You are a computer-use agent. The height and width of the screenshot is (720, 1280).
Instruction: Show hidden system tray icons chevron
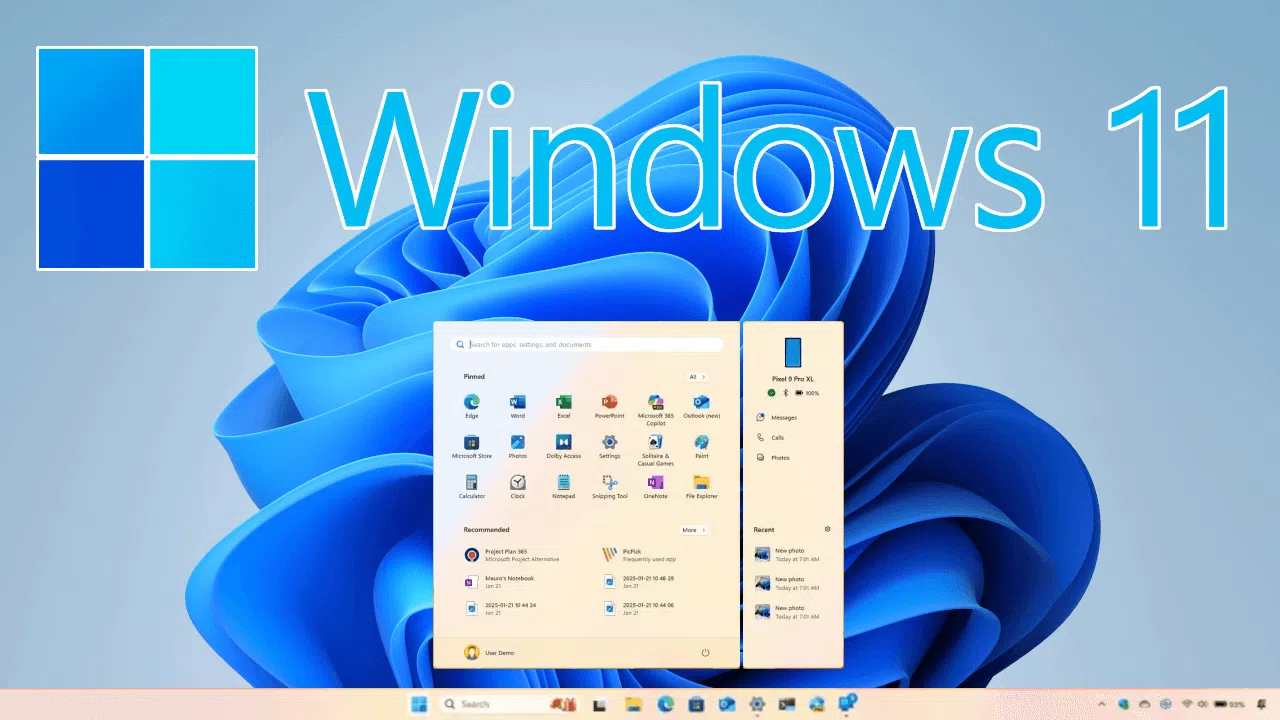[1103, 705]
